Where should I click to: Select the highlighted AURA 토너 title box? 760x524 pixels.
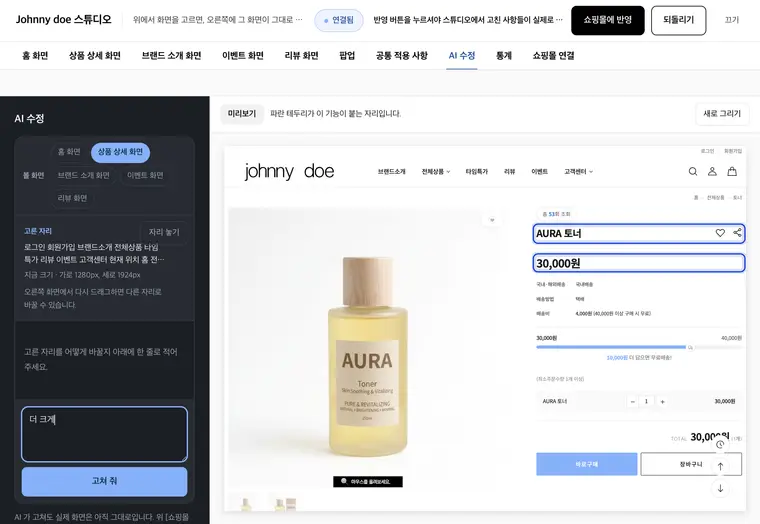(639, 233)
